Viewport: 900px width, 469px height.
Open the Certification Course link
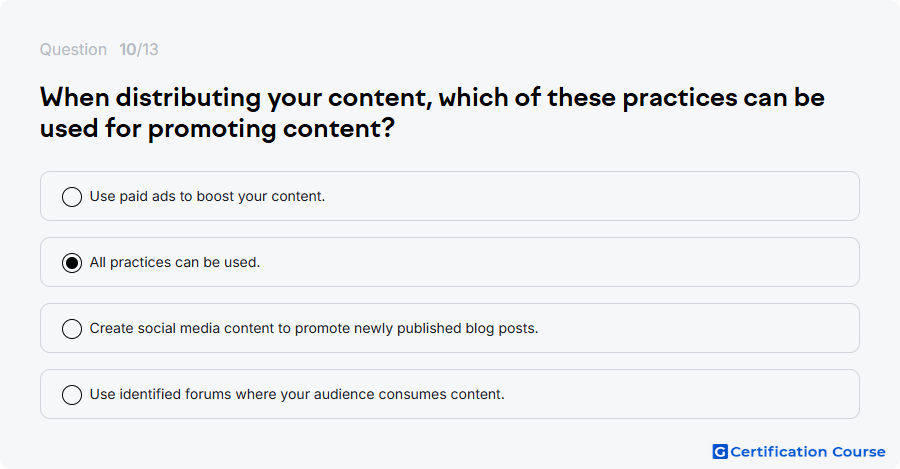(x=799, y=452)
